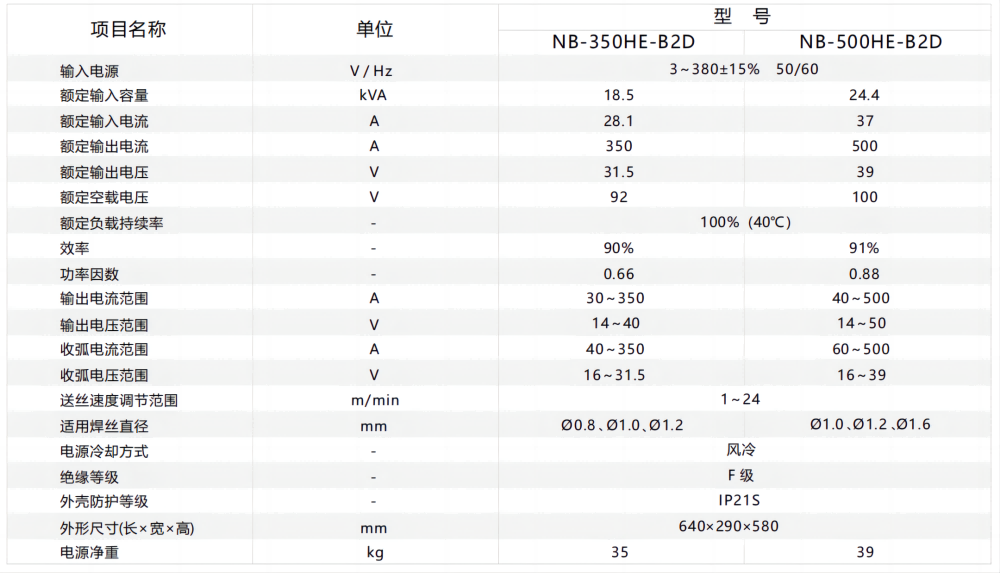The image size is (1000, 573).
Task: Click the 500 rated output current value
Action: point(865,146)
